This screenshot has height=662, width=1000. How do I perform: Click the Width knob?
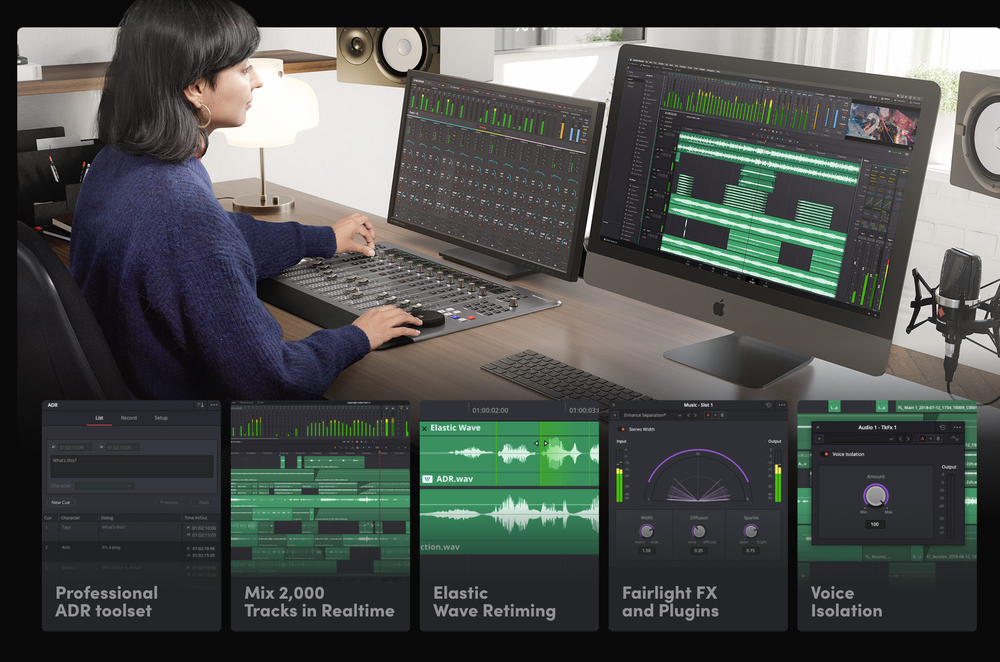tap(647, 531)
